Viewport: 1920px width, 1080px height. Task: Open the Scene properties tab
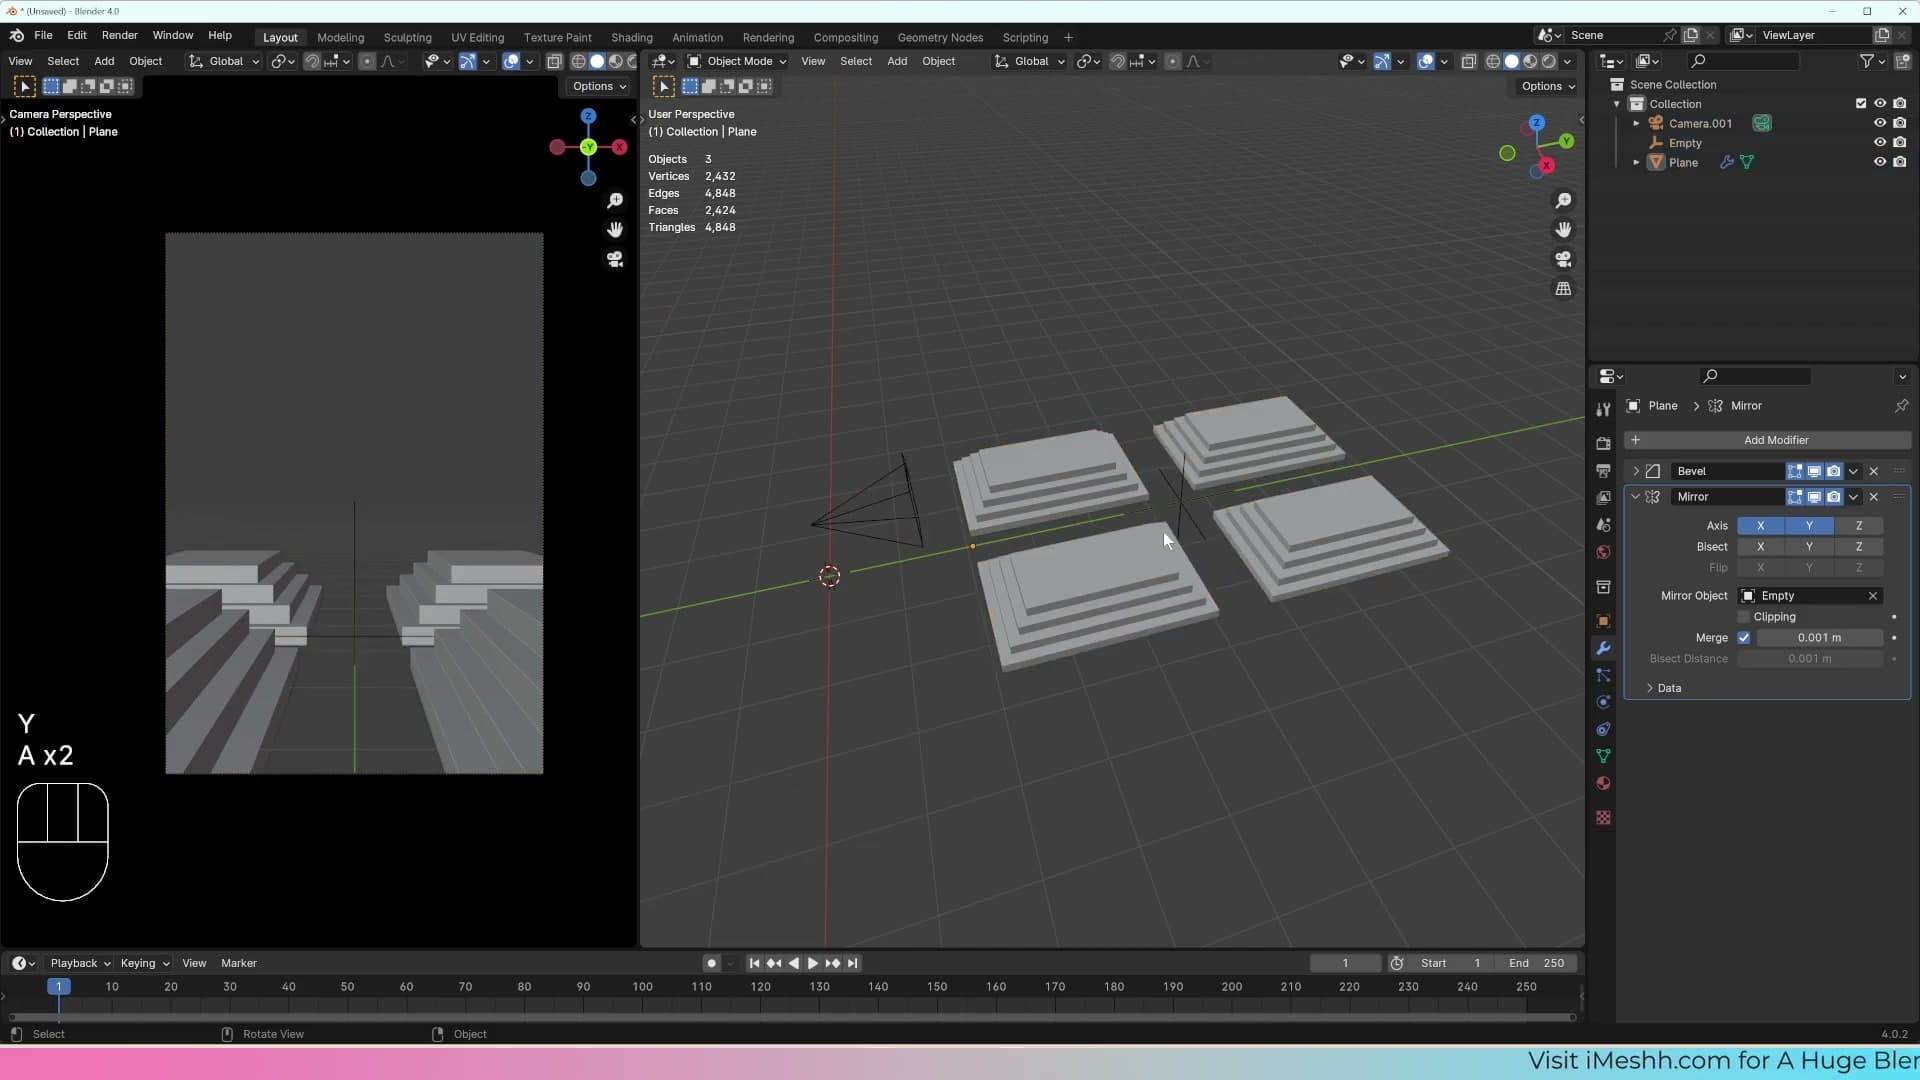coord(1603,525)
